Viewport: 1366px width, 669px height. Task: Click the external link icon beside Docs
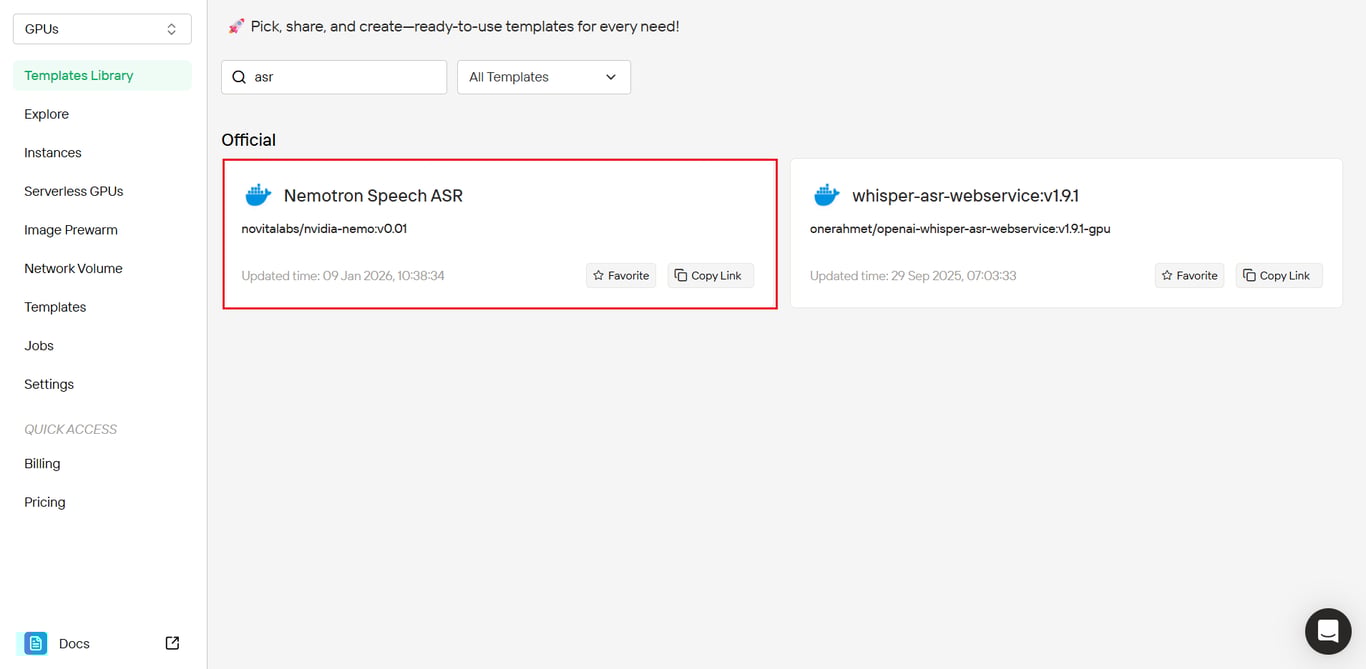click(x=172, y=643)
